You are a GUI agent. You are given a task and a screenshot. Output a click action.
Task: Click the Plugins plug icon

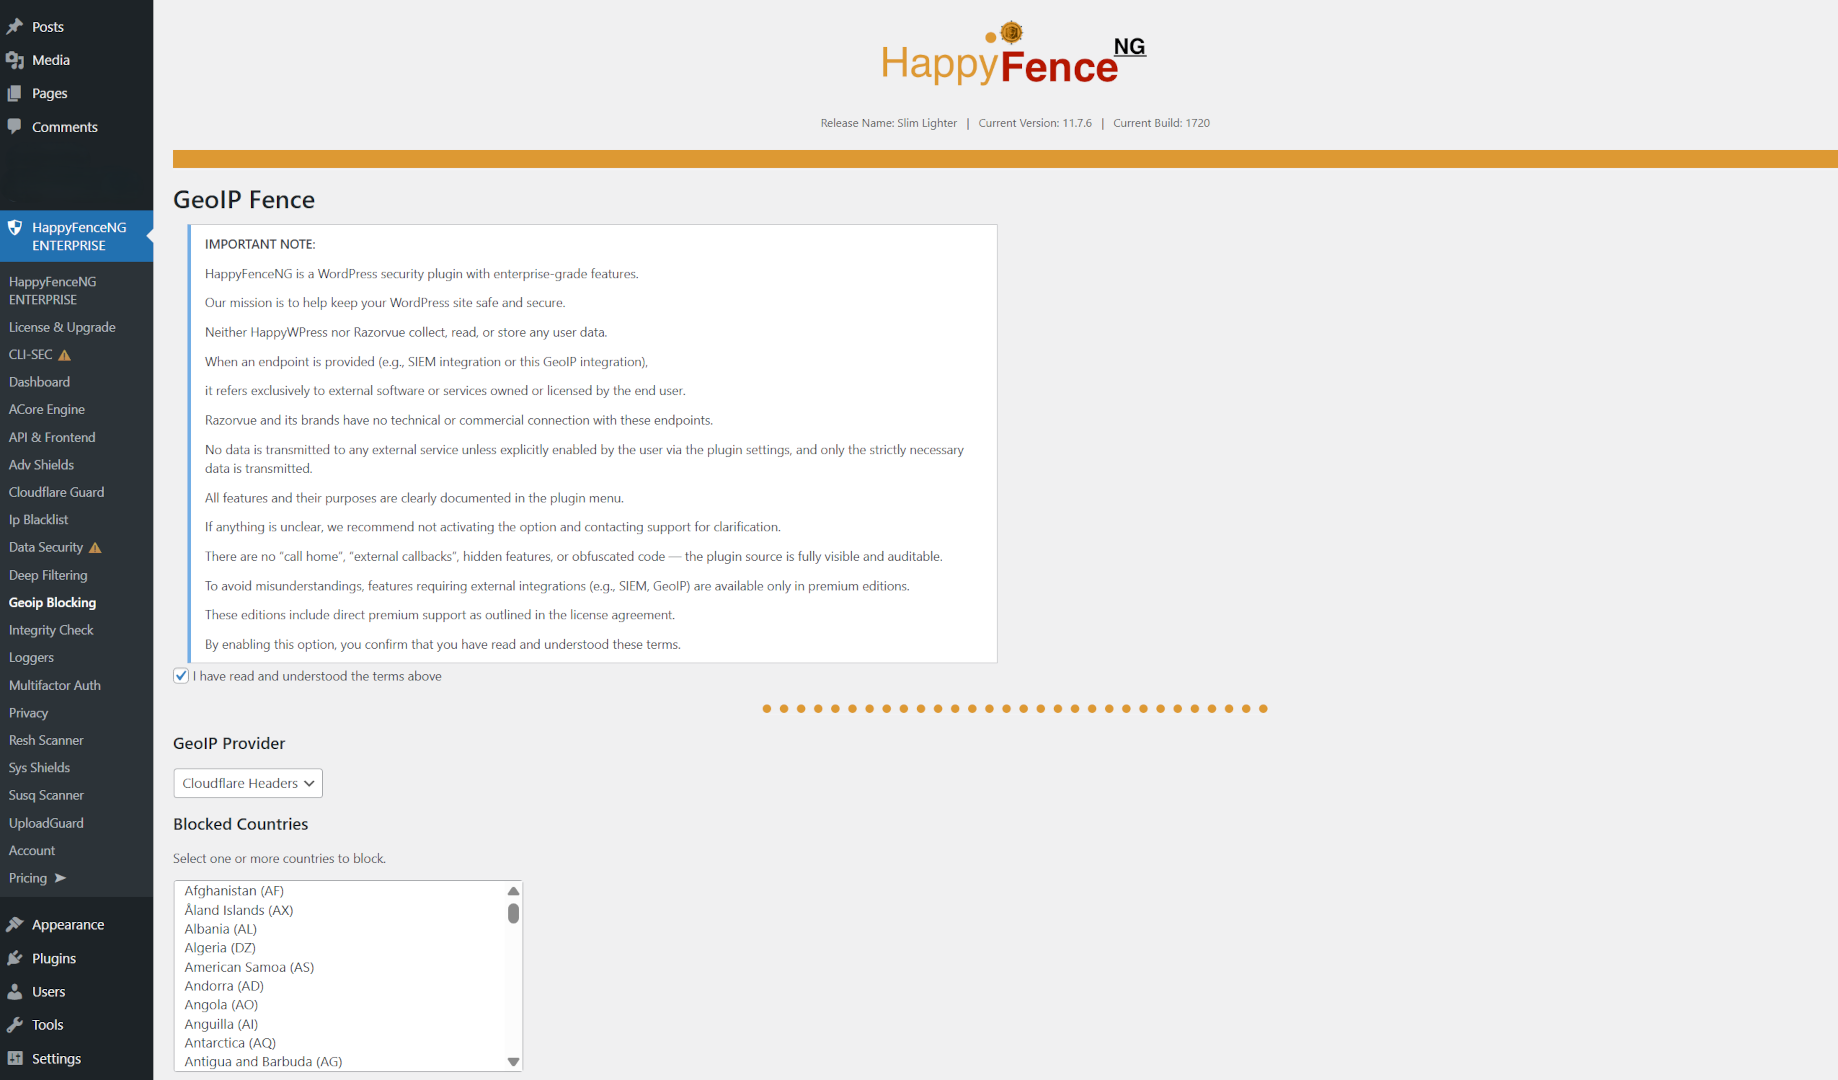tap(15, 958)
